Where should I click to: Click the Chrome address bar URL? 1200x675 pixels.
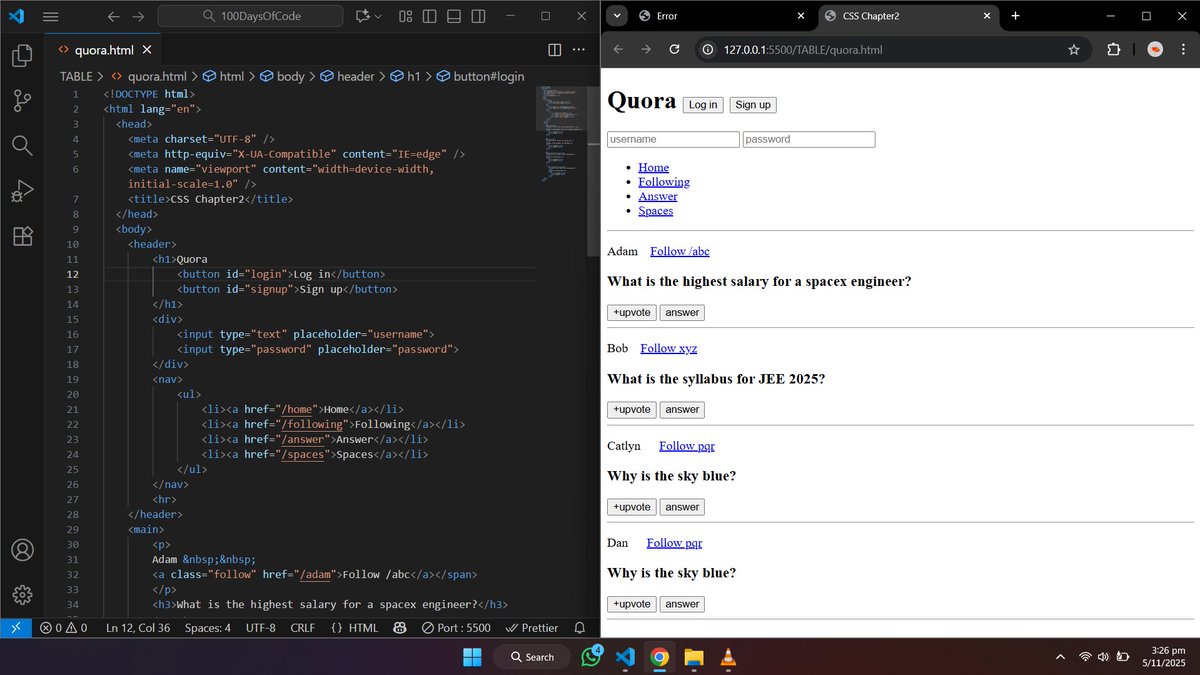(803, 49)
